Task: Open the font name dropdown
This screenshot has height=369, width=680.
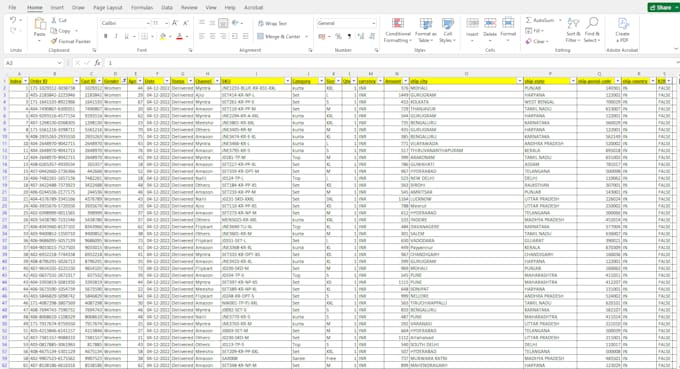Action: tap(148, 23)
